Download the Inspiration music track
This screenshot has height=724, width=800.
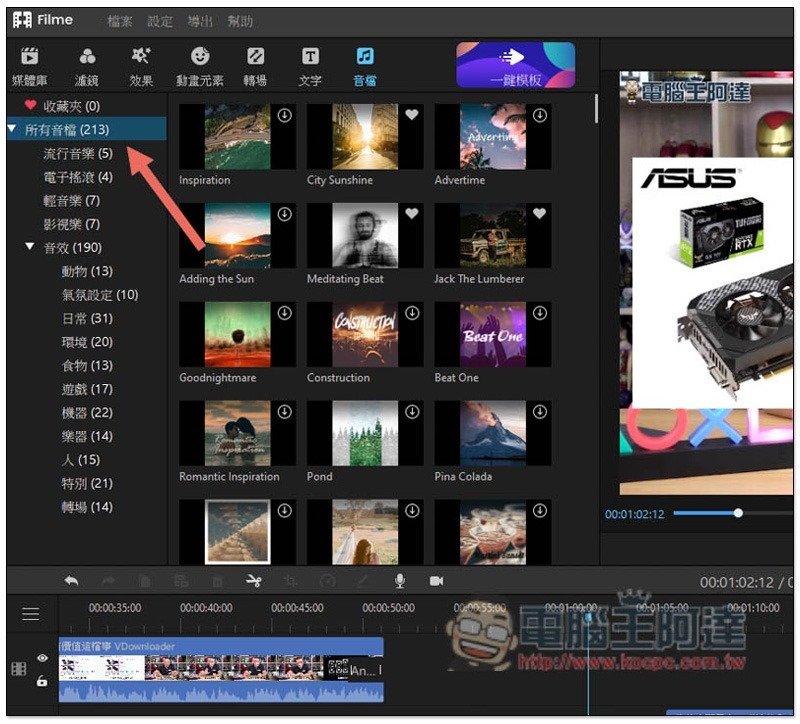(x=284, y=116)
